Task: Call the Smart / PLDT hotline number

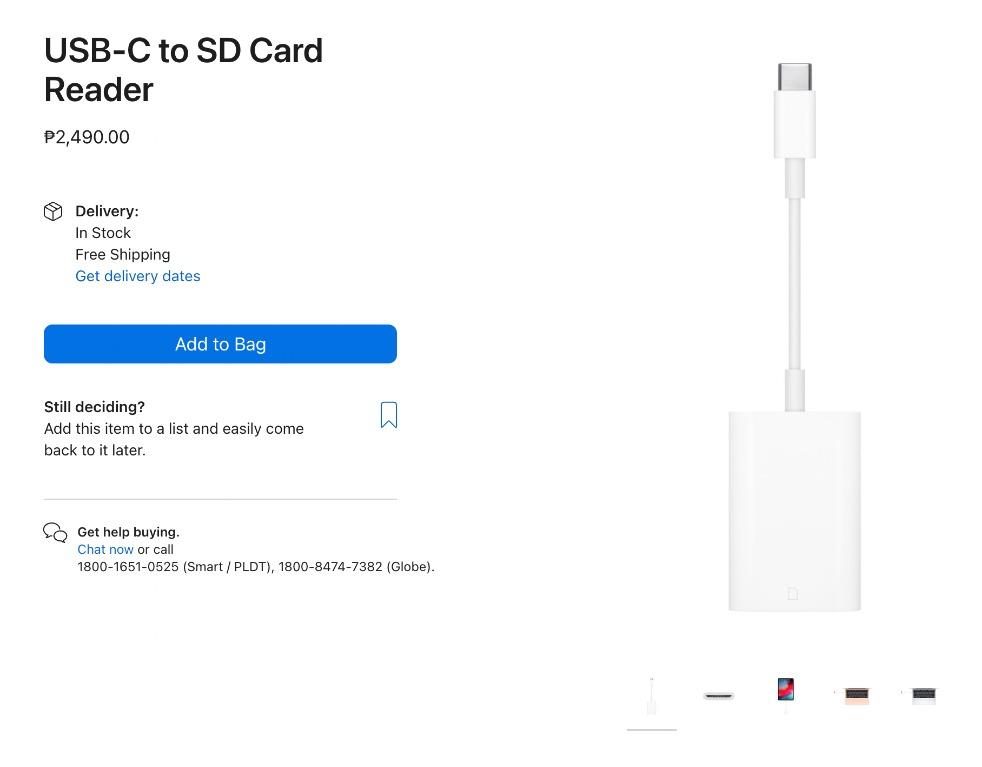Action: [x=124, y=566]
